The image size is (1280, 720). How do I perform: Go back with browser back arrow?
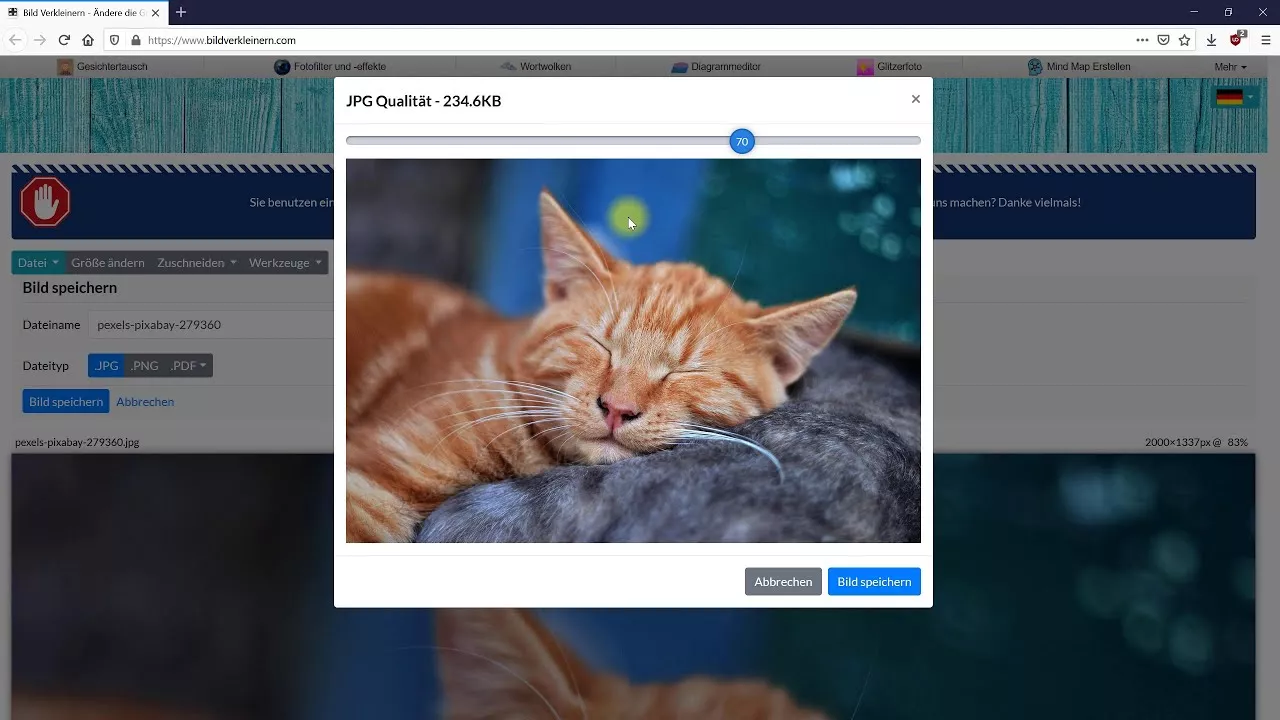[x=15, y=40]
